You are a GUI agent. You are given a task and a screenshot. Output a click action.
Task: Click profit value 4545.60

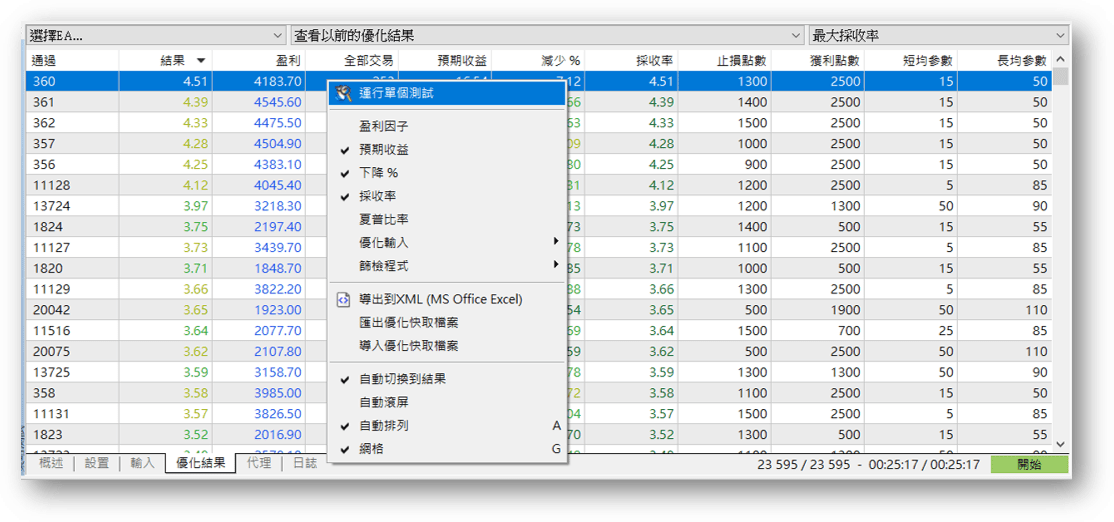click(278, 102)
